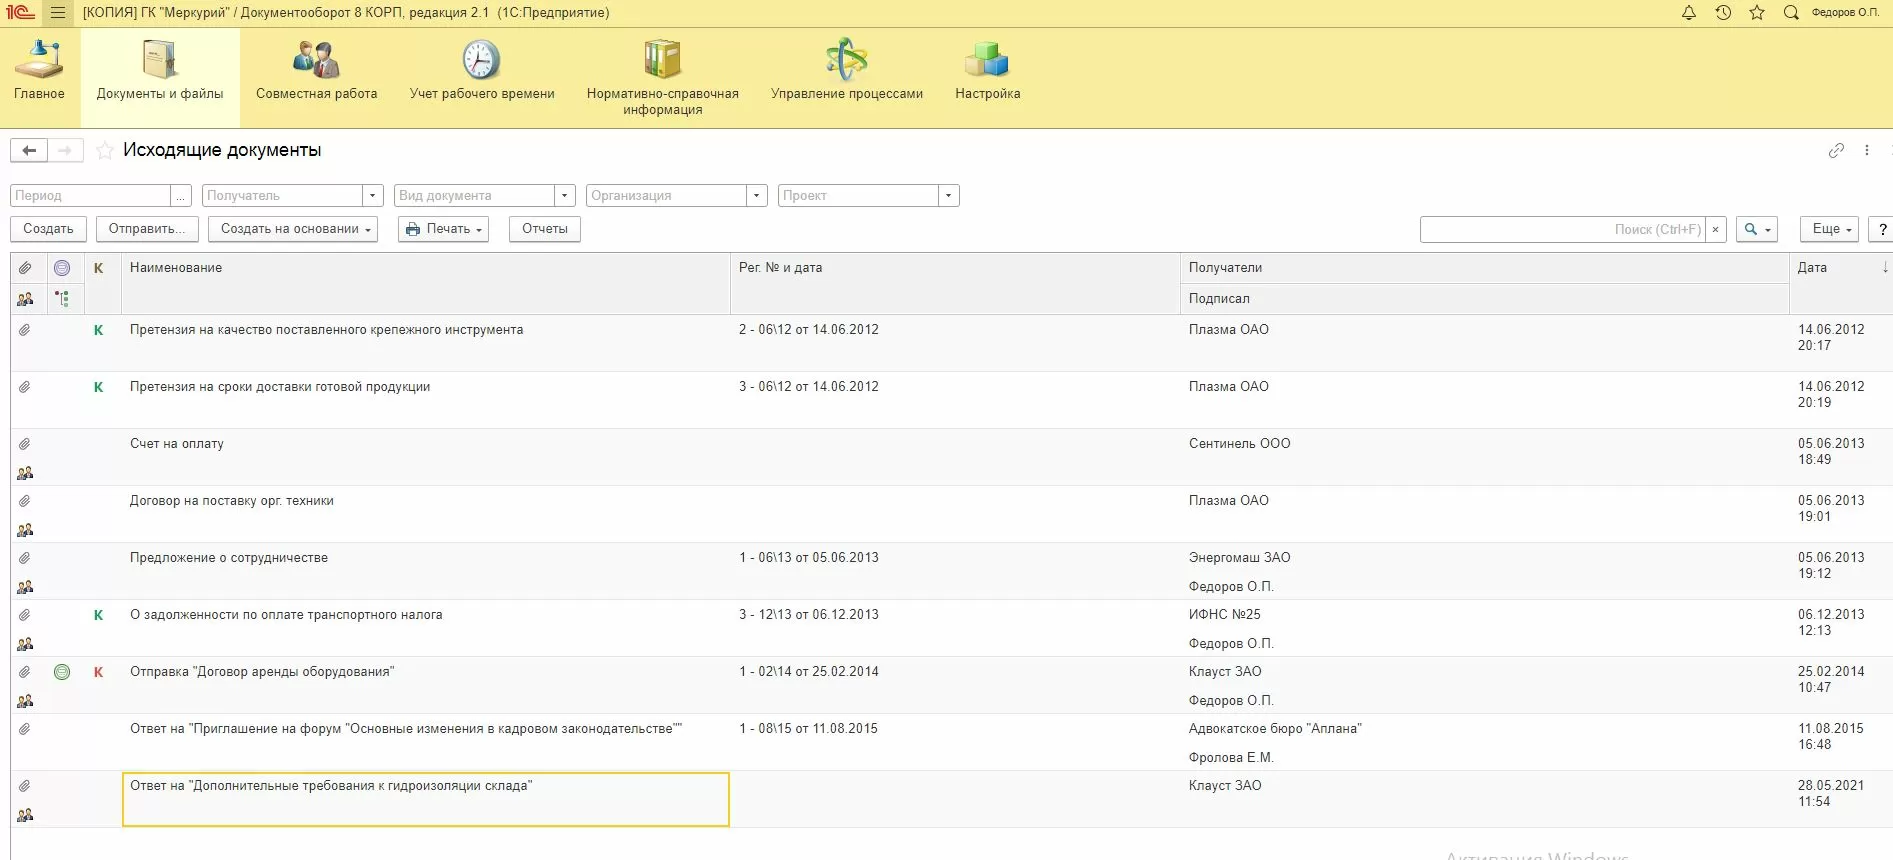Open favorites star in title bar

1757,13
